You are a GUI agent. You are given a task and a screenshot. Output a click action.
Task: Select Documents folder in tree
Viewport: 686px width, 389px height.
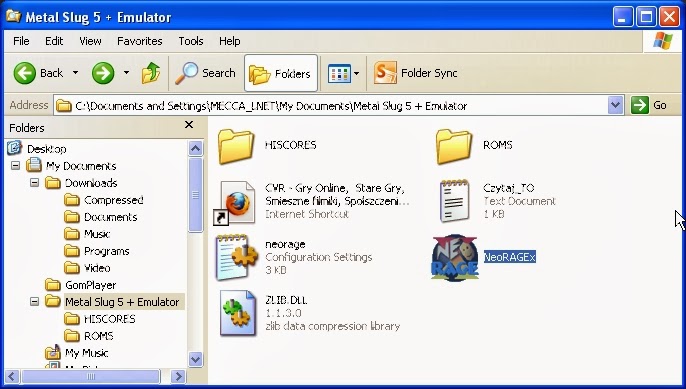pyautogui.click(x=110, y=217)
